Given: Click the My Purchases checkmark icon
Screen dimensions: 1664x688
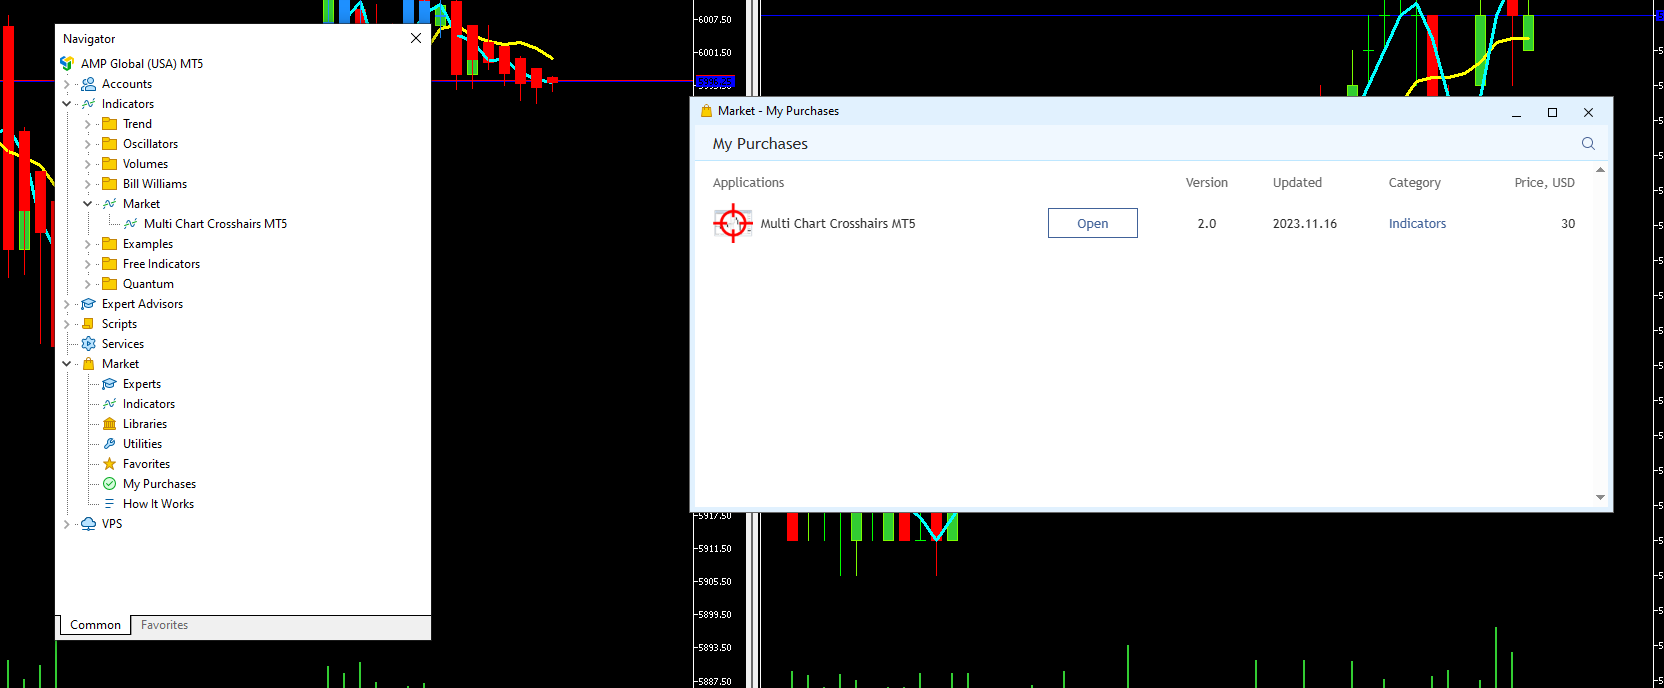Looking at the screenshot, I should point(110,484).
